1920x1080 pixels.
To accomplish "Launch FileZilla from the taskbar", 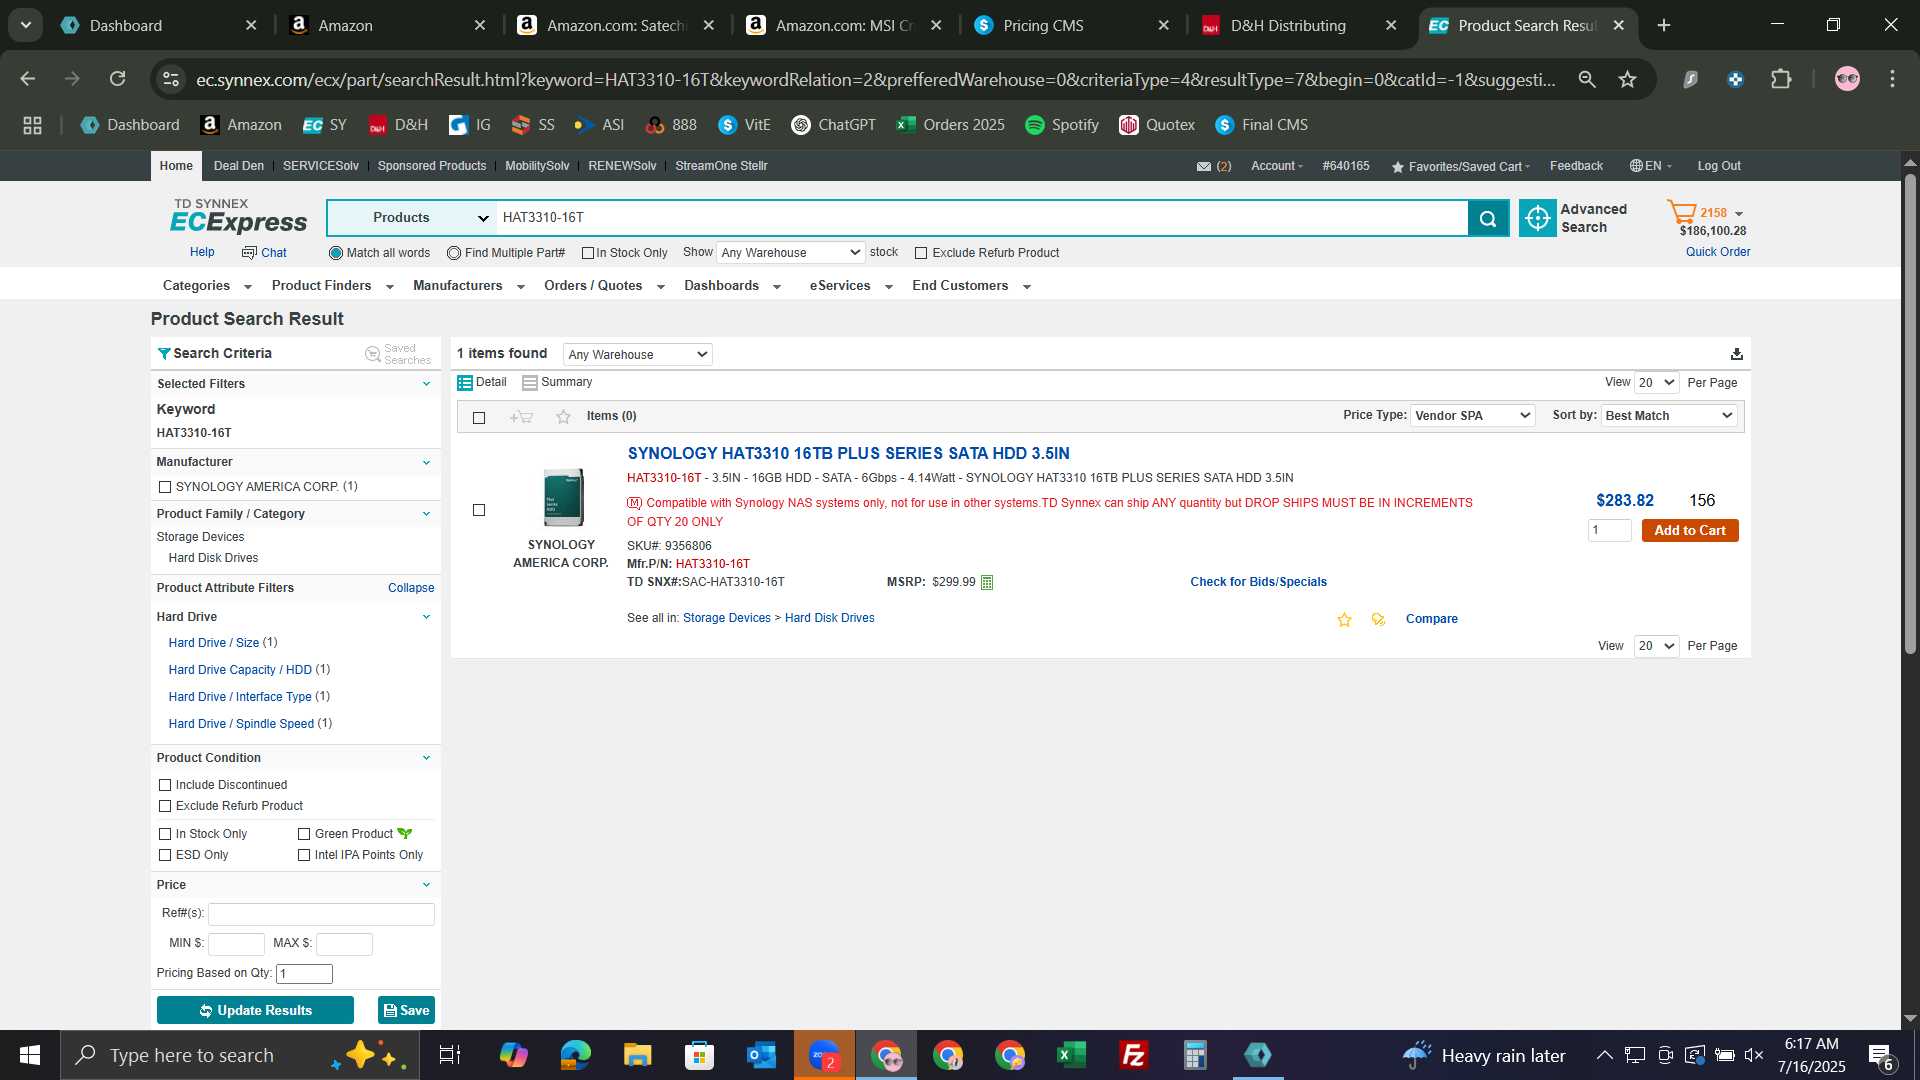I will pos(1133,1055).
